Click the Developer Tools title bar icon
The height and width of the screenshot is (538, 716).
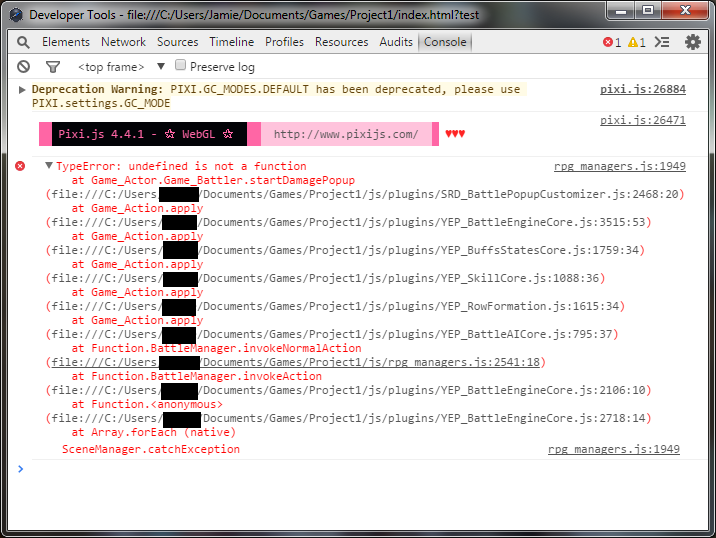coord(16,15)
